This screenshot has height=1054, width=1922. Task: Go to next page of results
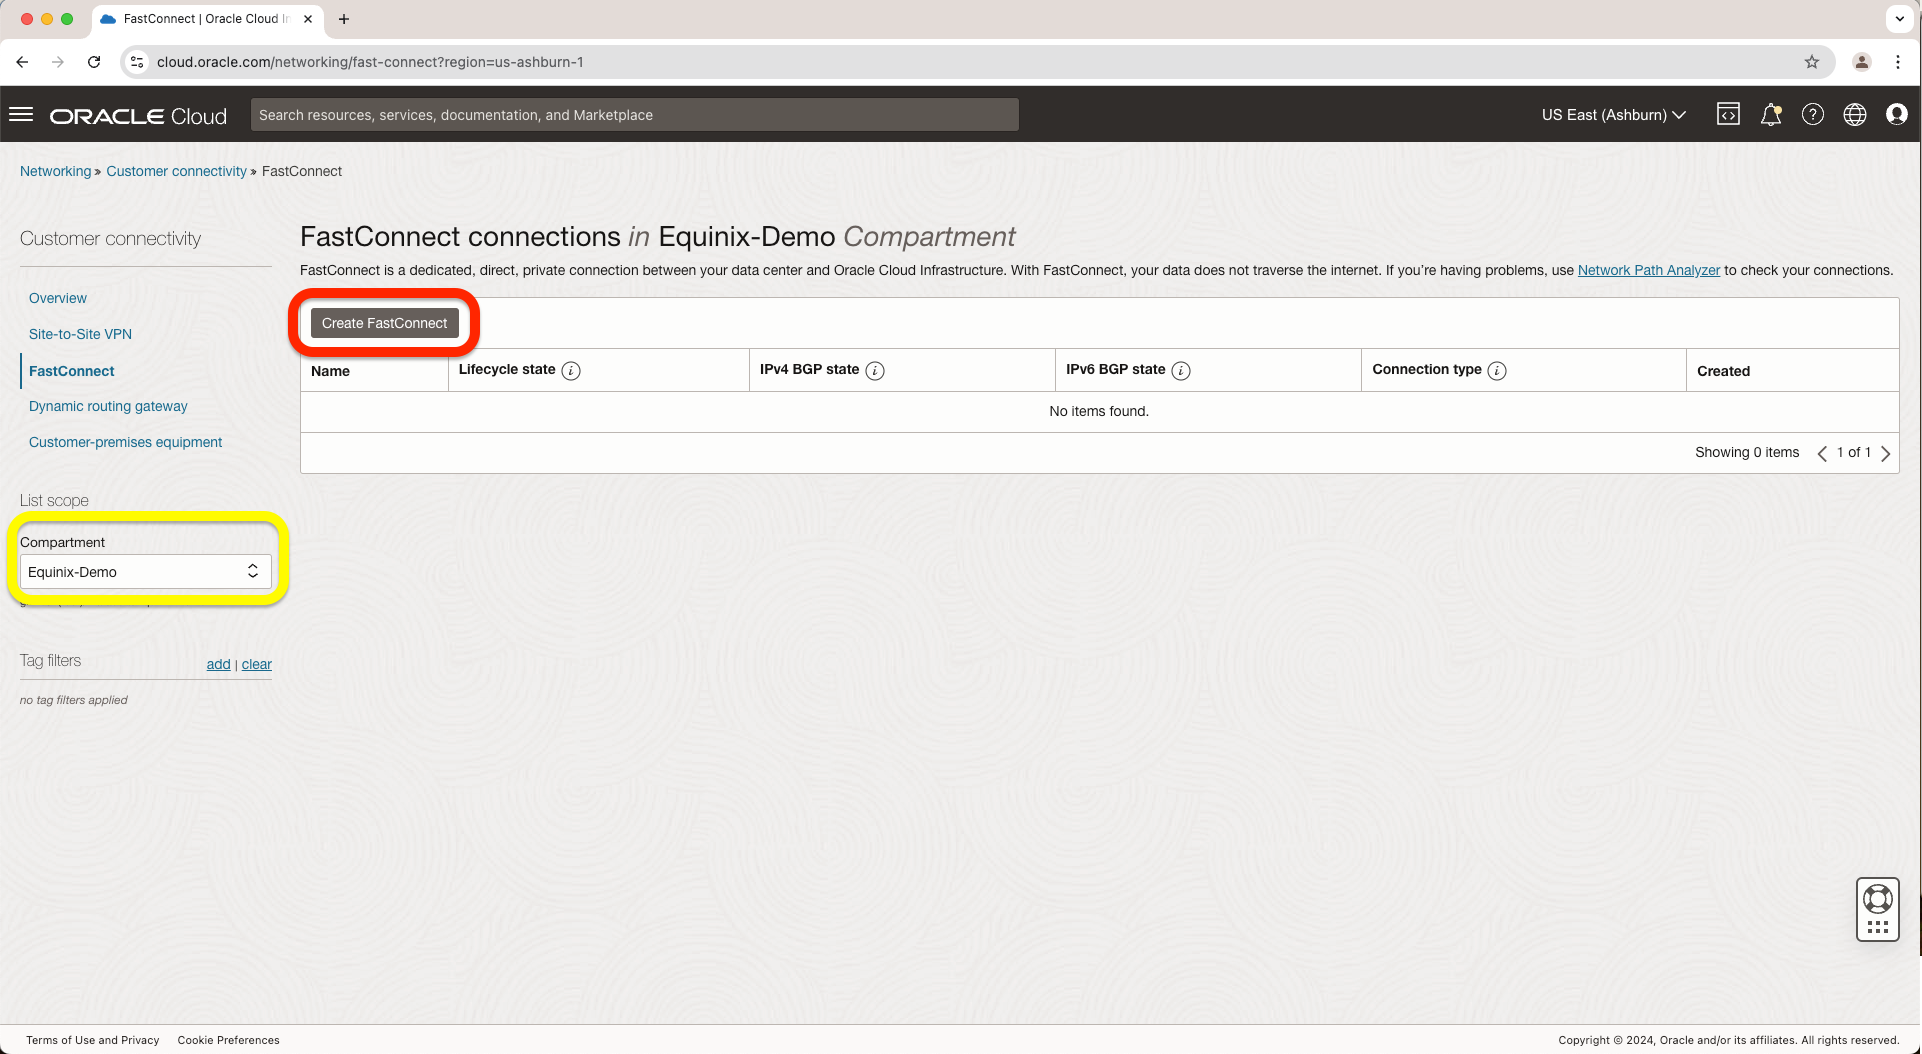pyautogui.click(x=1886, y=453)
